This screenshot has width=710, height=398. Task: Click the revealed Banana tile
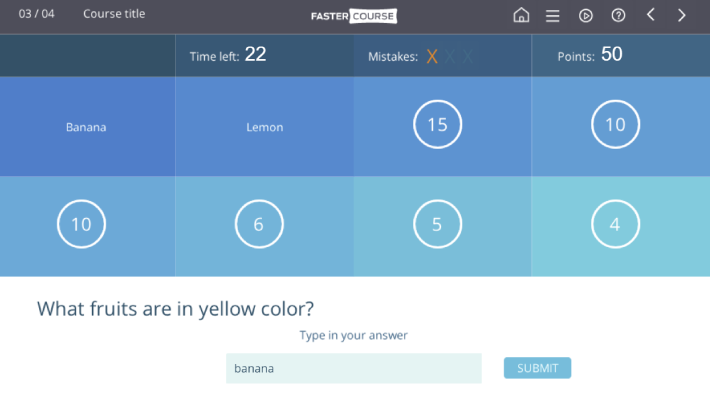(87, 126)
